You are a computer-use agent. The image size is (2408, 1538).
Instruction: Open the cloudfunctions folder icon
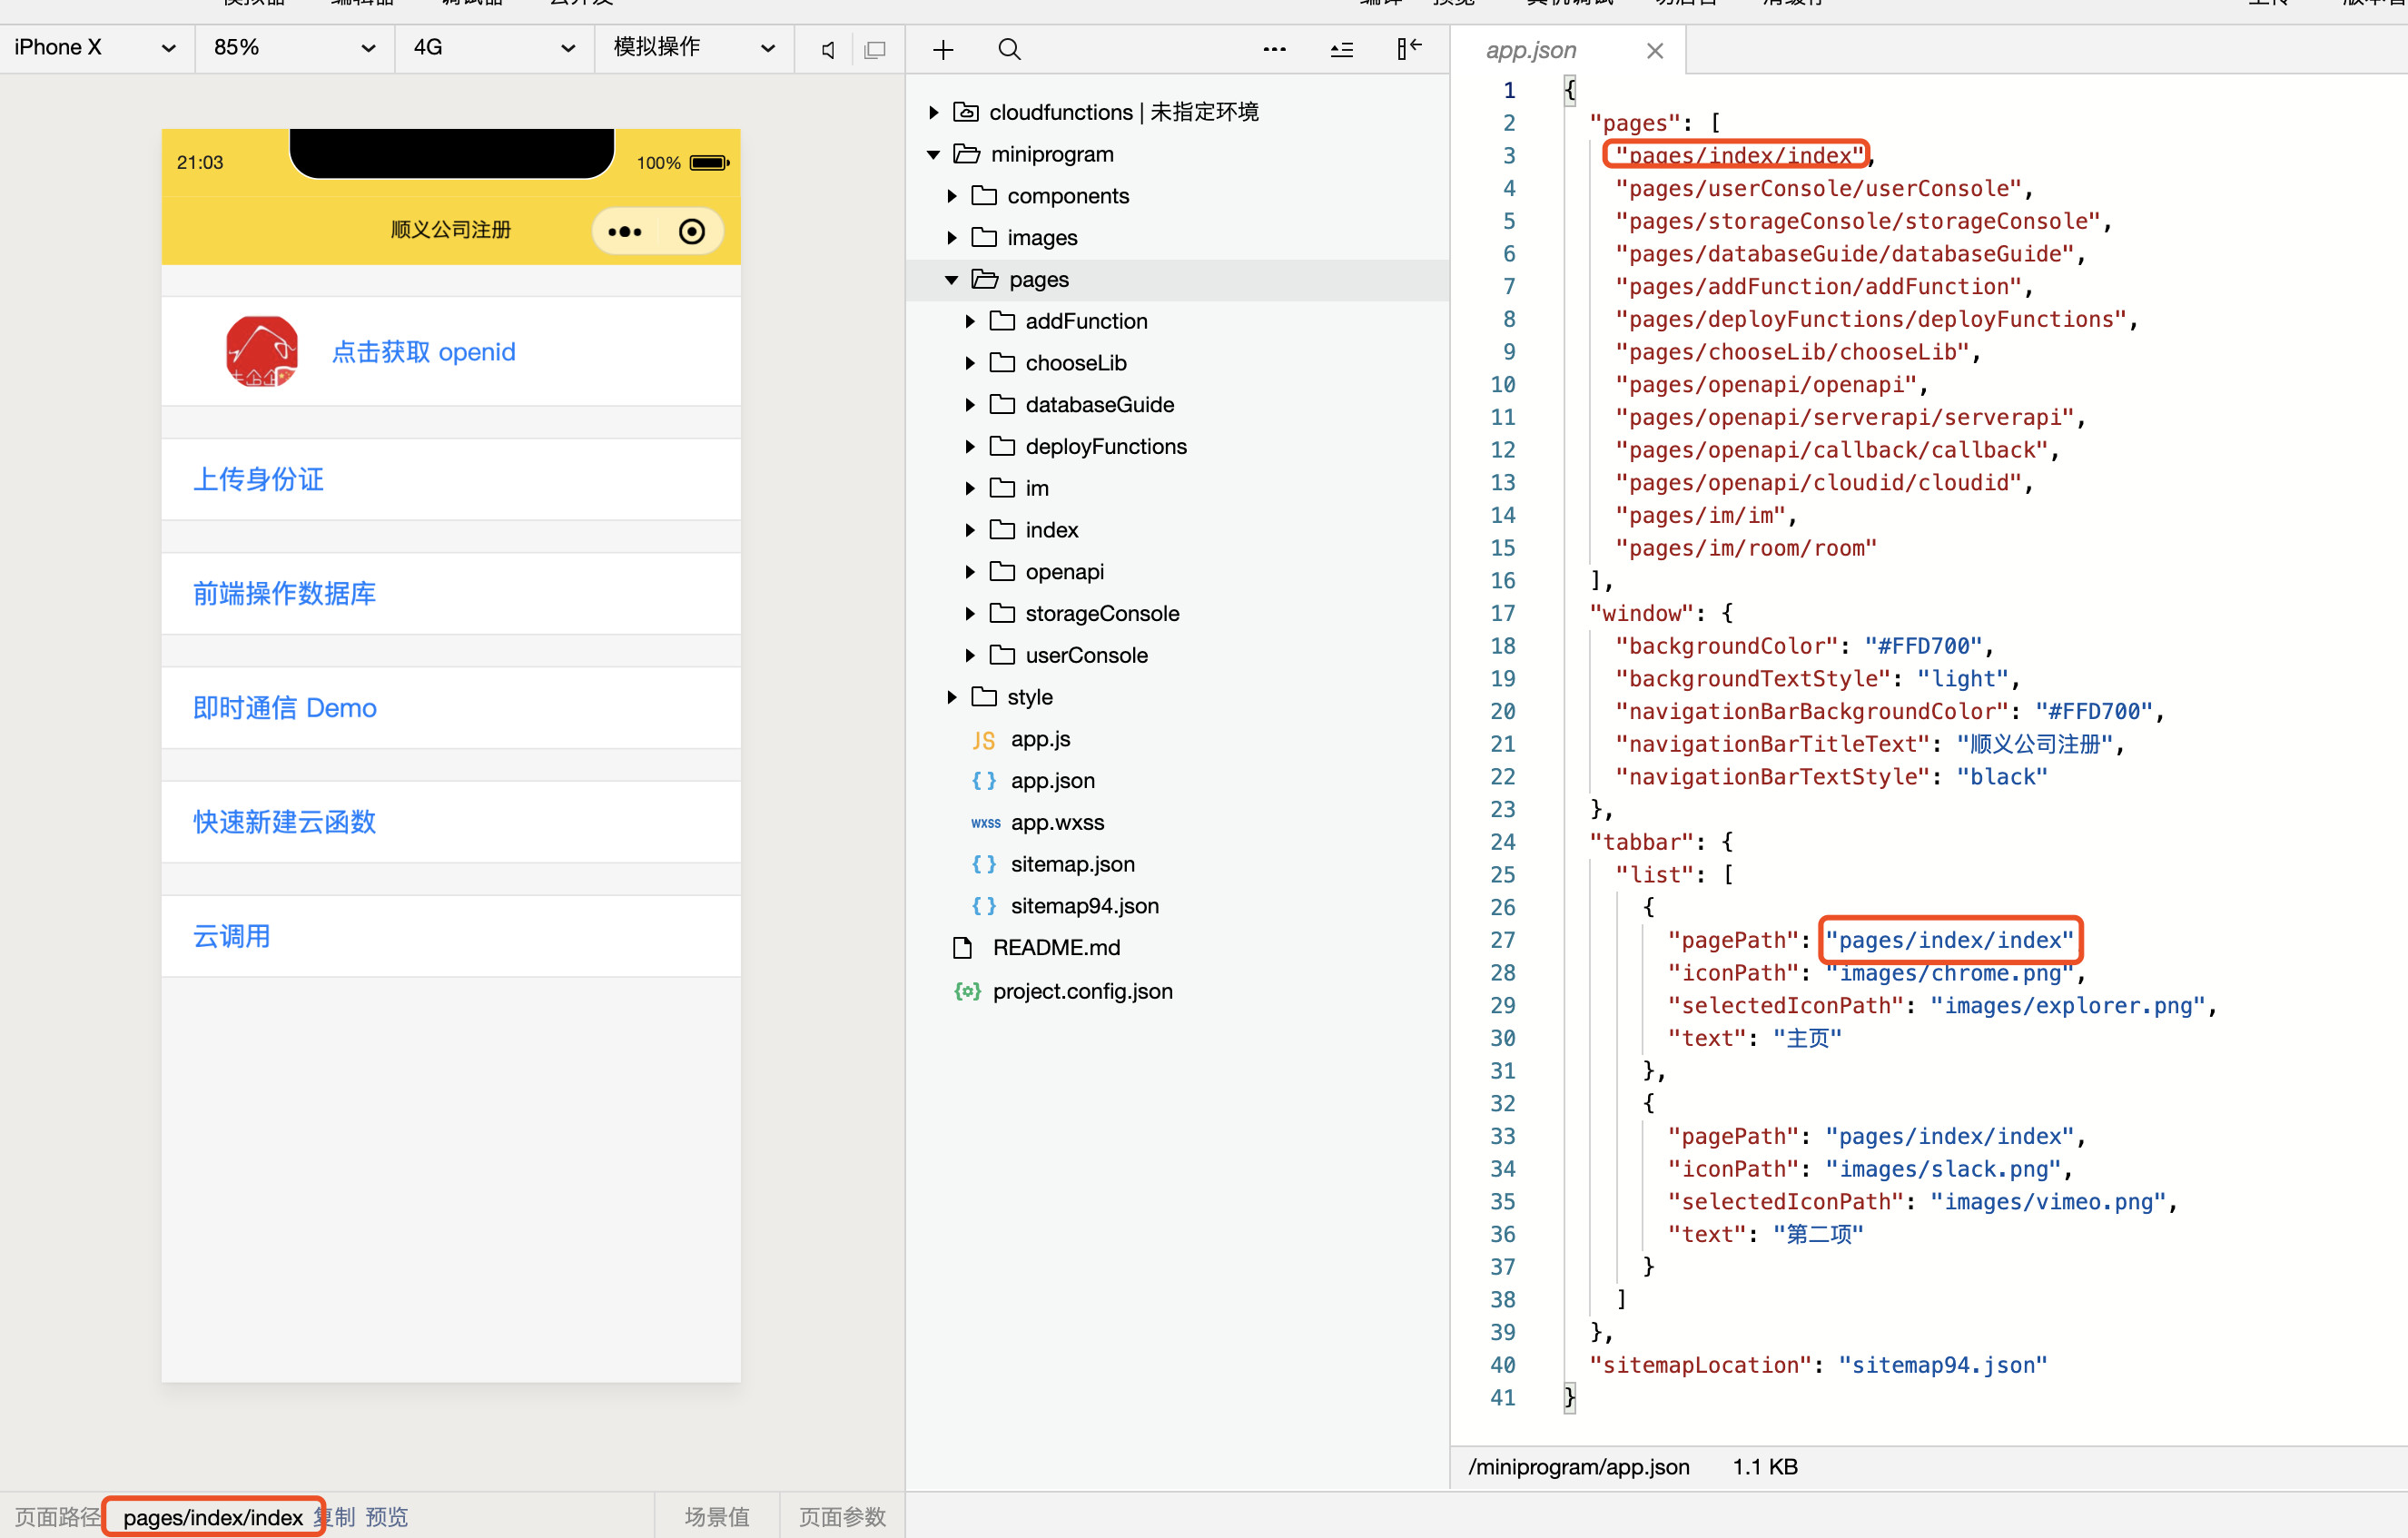966,112
